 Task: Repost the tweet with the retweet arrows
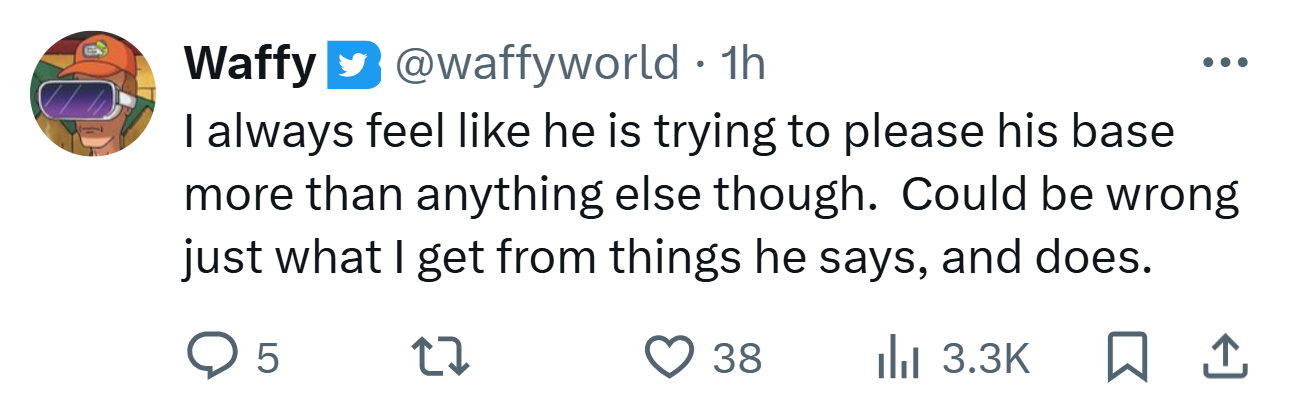pos(440,357)
